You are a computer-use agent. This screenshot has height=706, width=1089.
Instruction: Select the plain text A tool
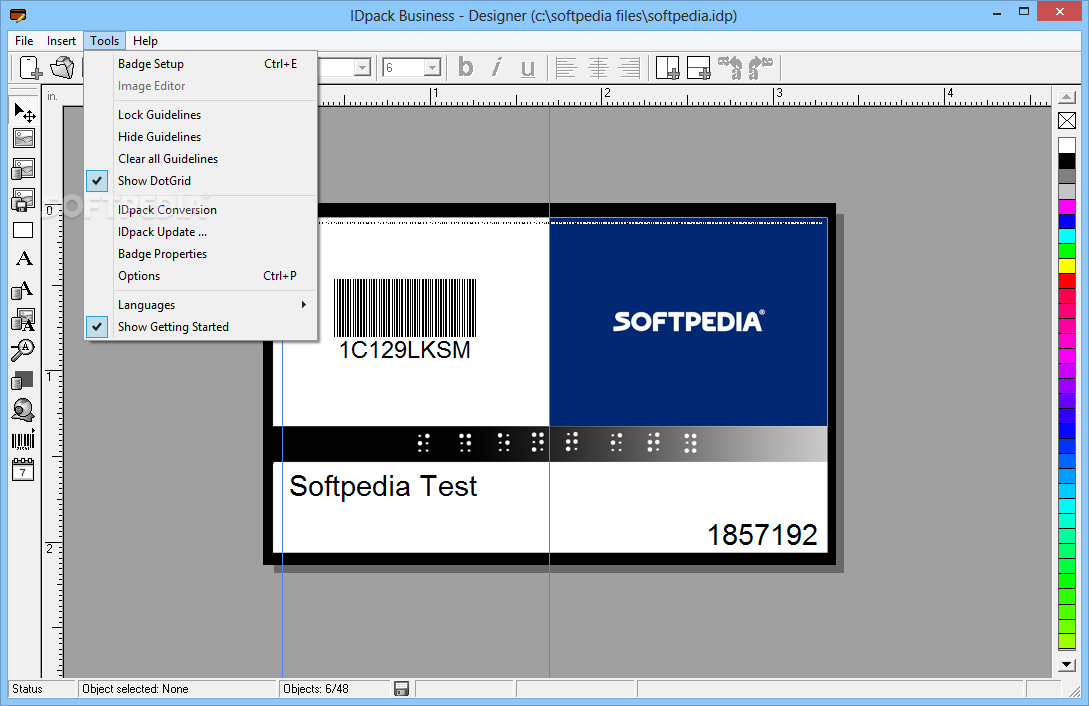pyautogui.click(x=24, y=259)
